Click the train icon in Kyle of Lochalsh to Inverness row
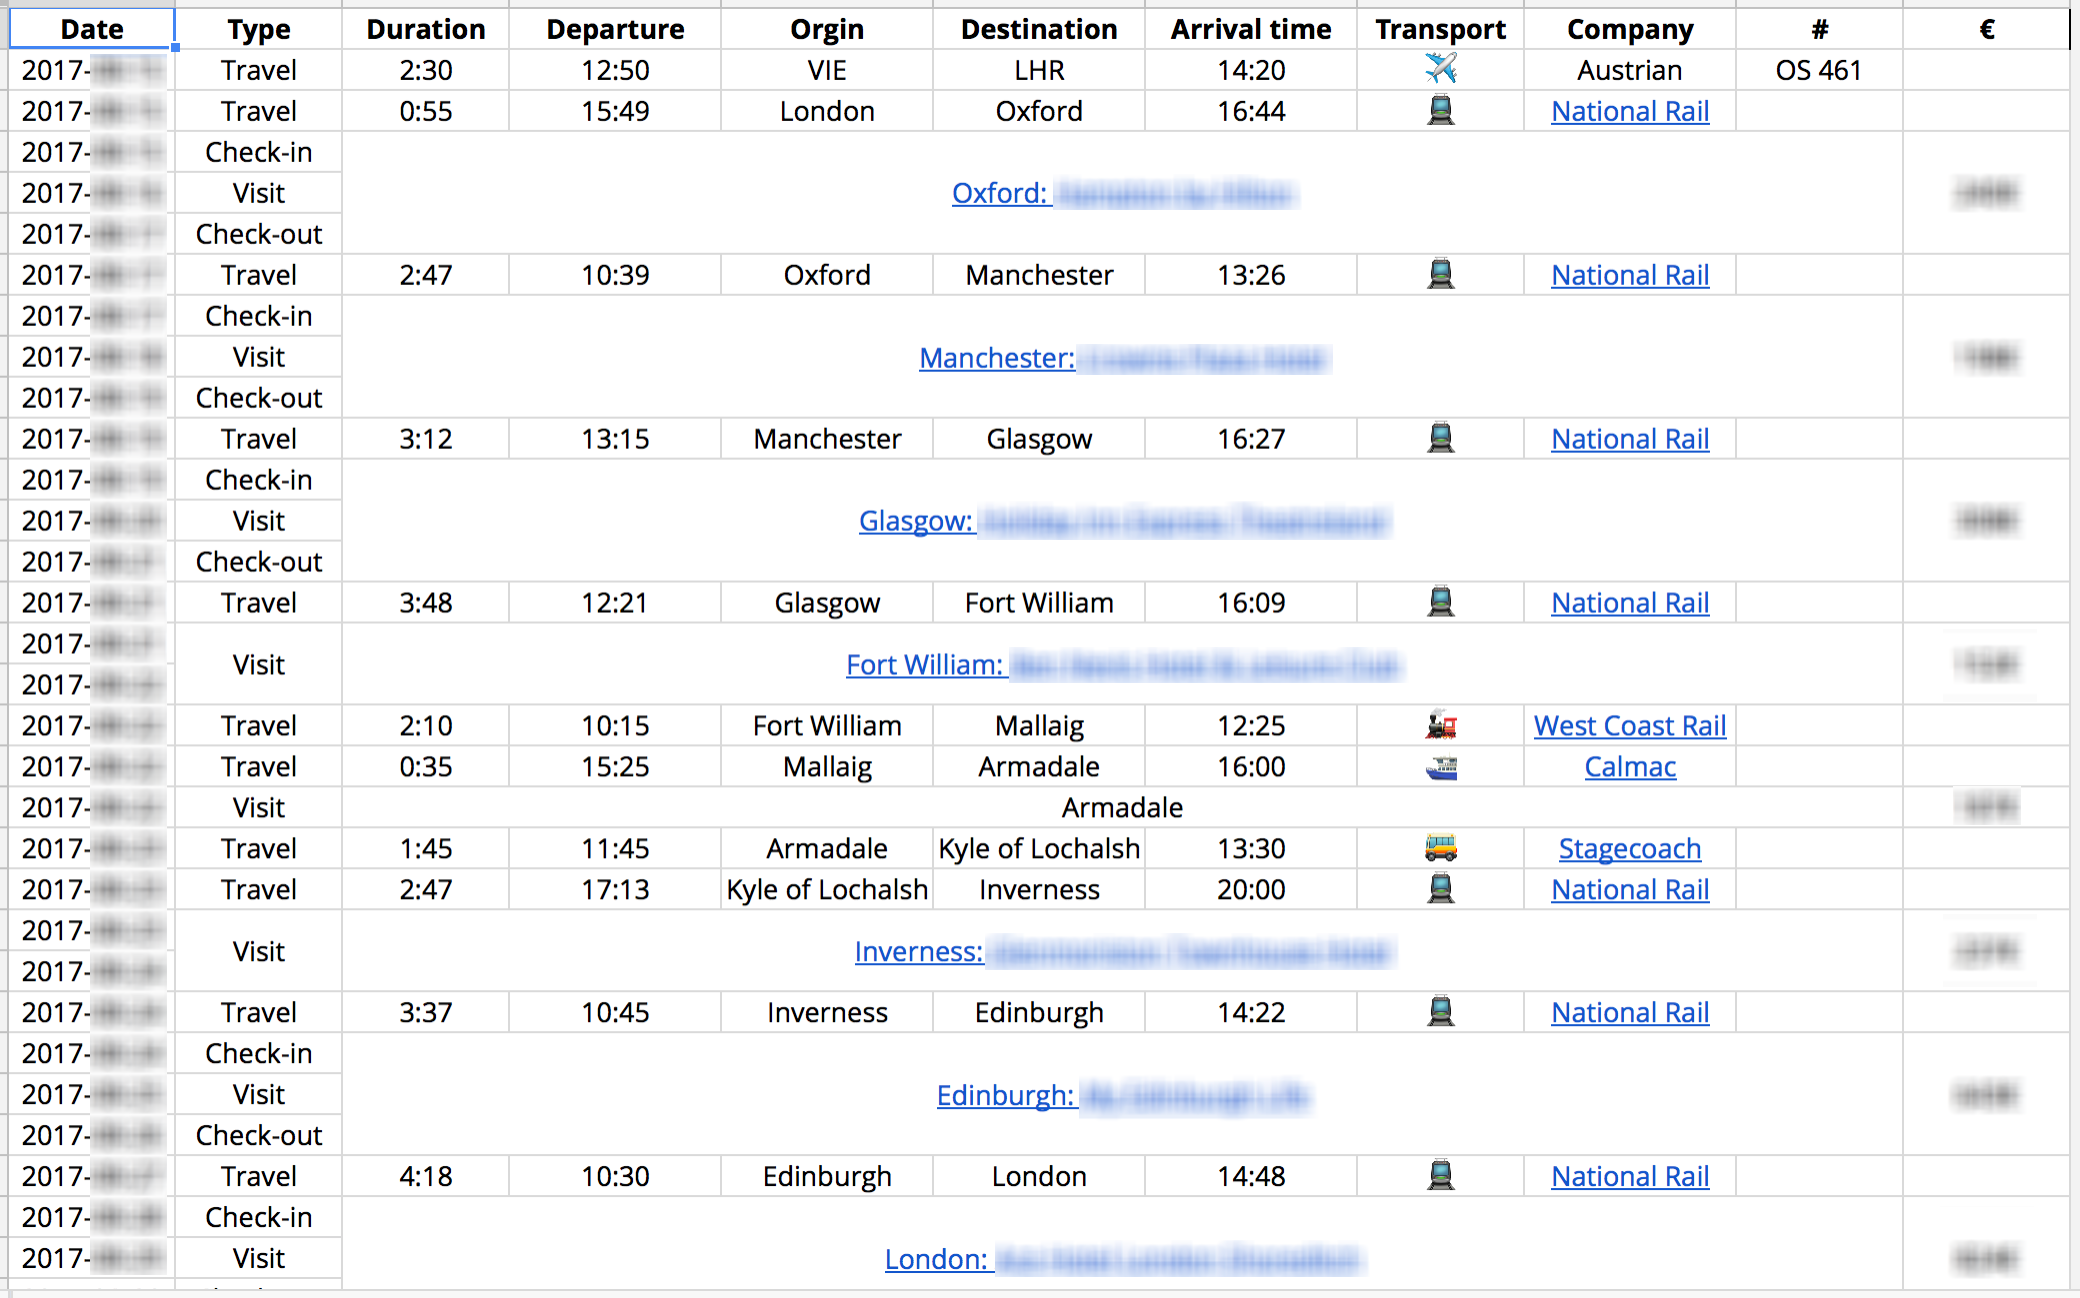Image resolution: width=2080 pixels, height=1298 pixels. pos(1440,889)
